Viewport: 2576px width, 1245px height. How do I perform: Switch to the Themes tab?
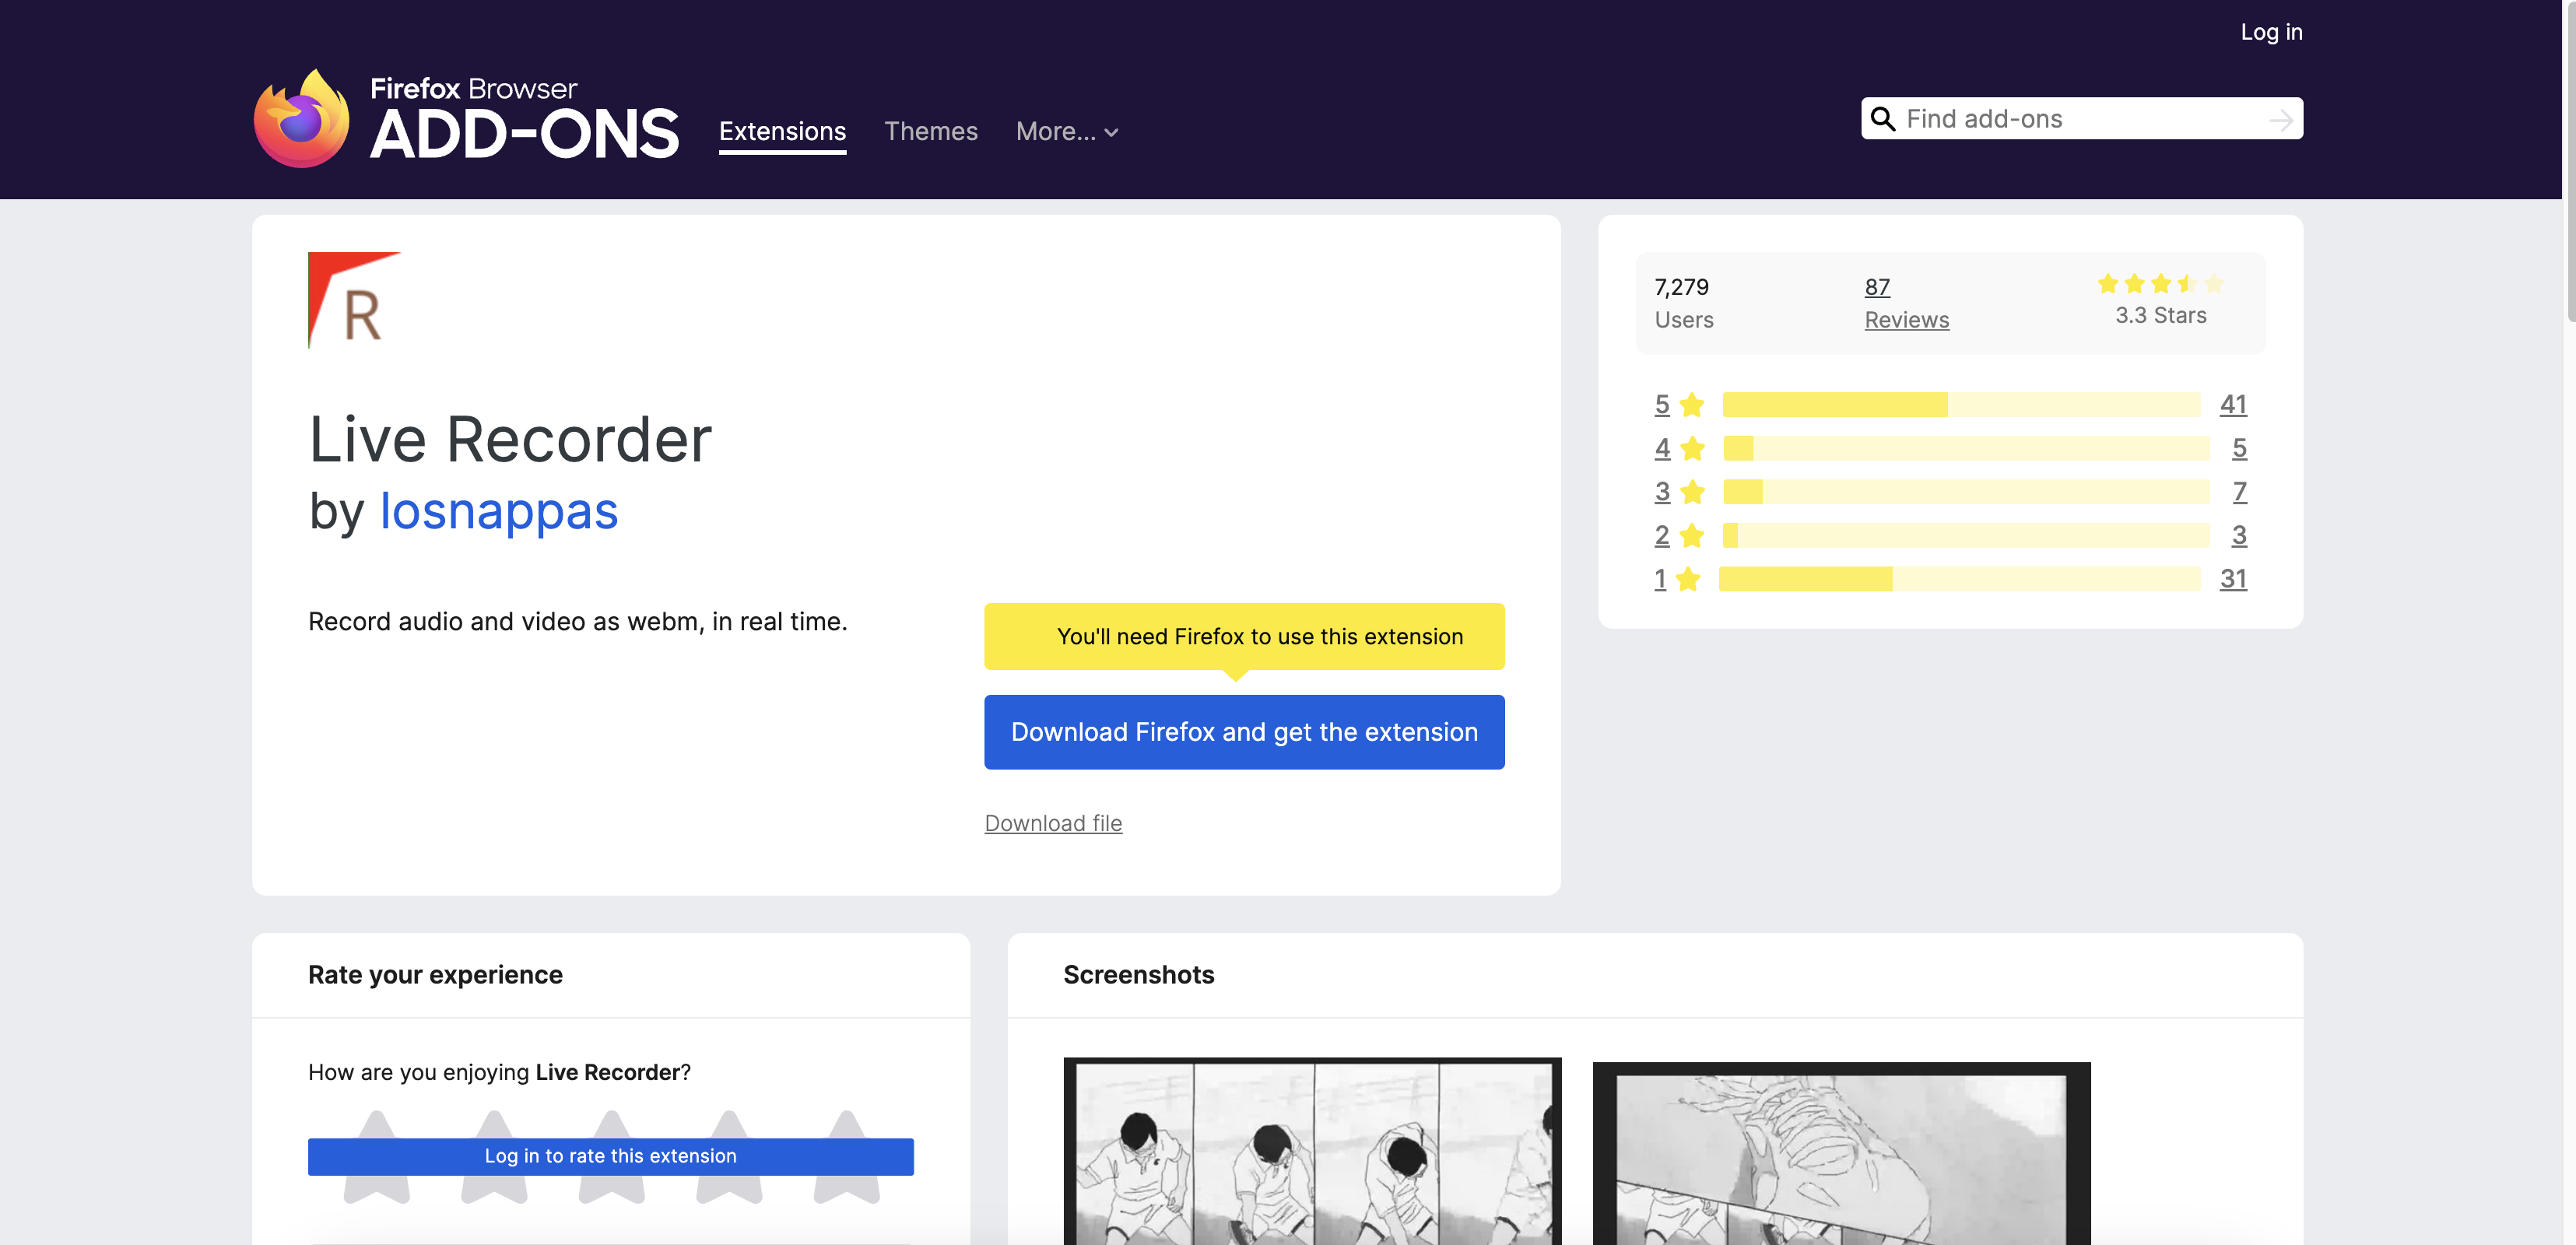click(931, 131)
